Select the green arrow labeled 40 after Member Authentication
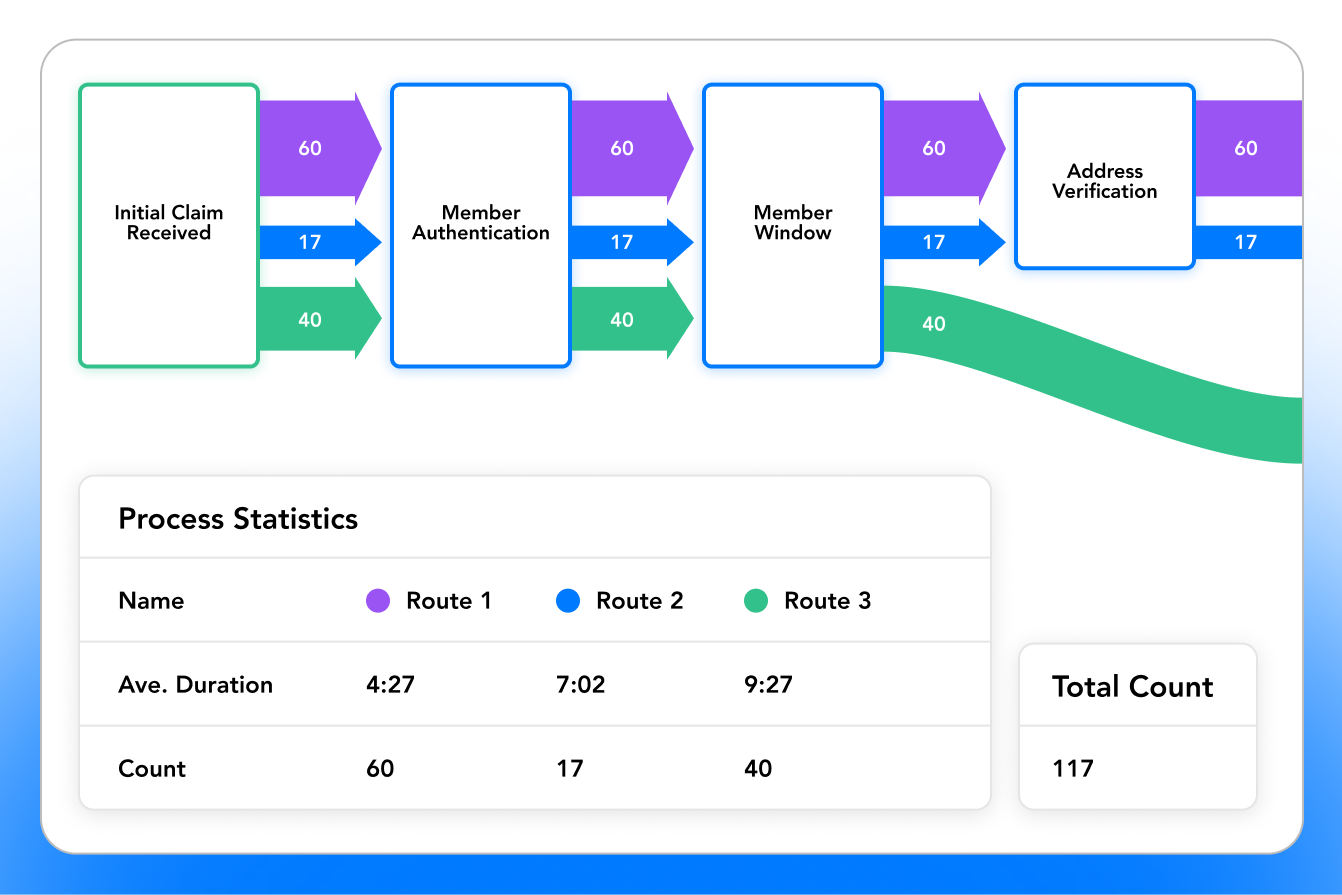Viewport: 1342px width, 895px height. pyautogui.click(x=622, y=319)
